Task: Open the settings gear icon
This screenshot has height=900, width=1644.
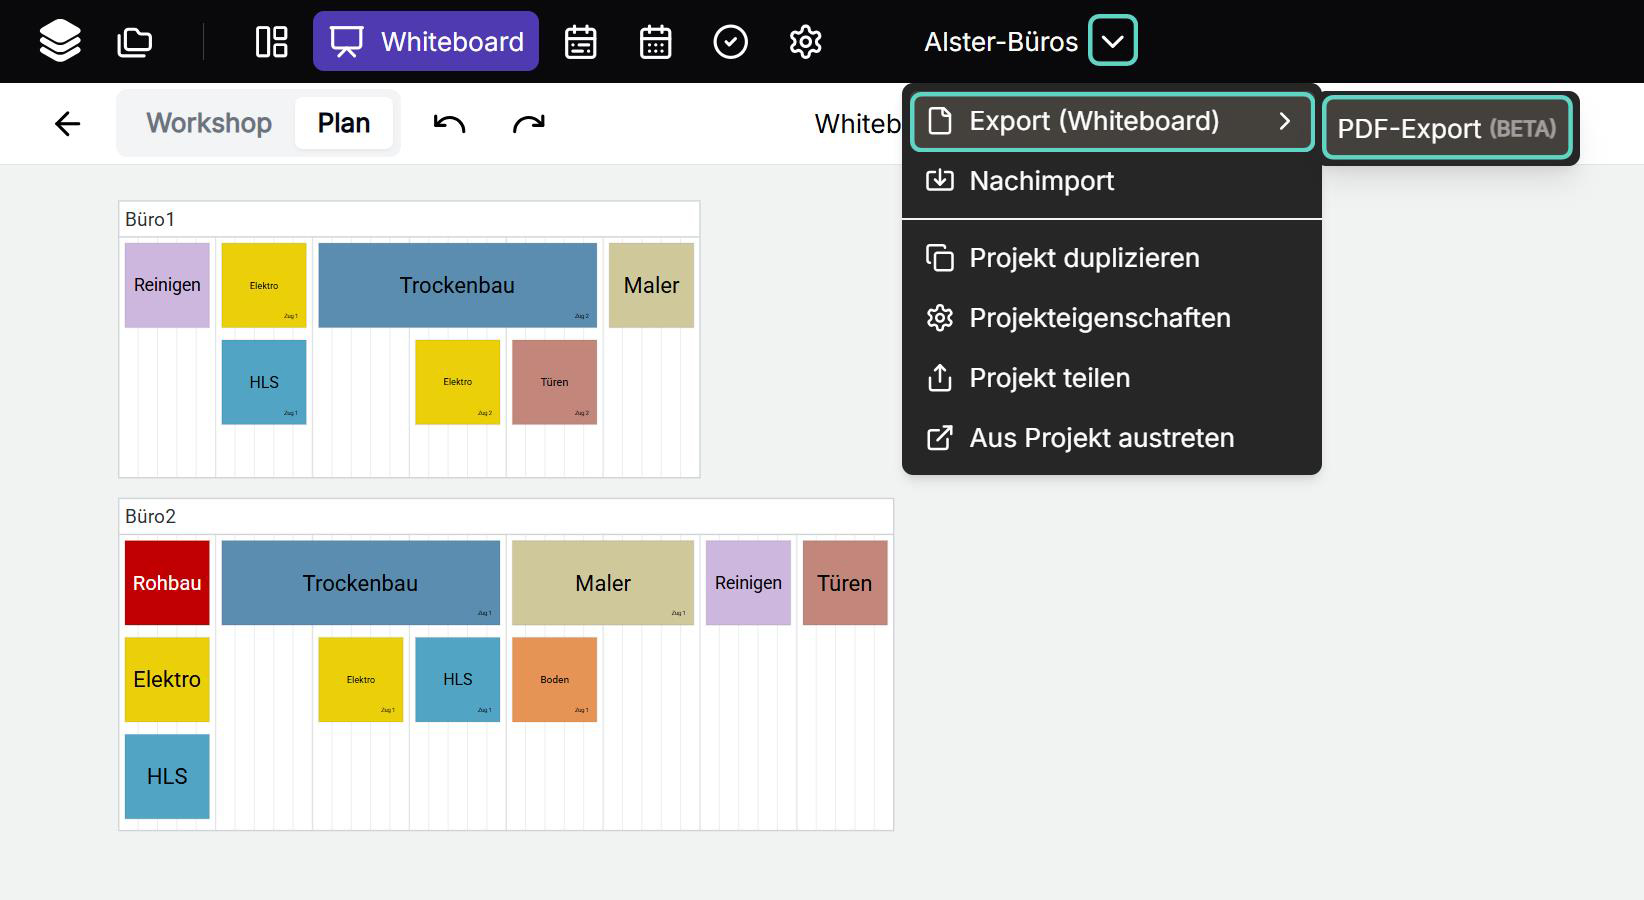Action: coord(805,41)
